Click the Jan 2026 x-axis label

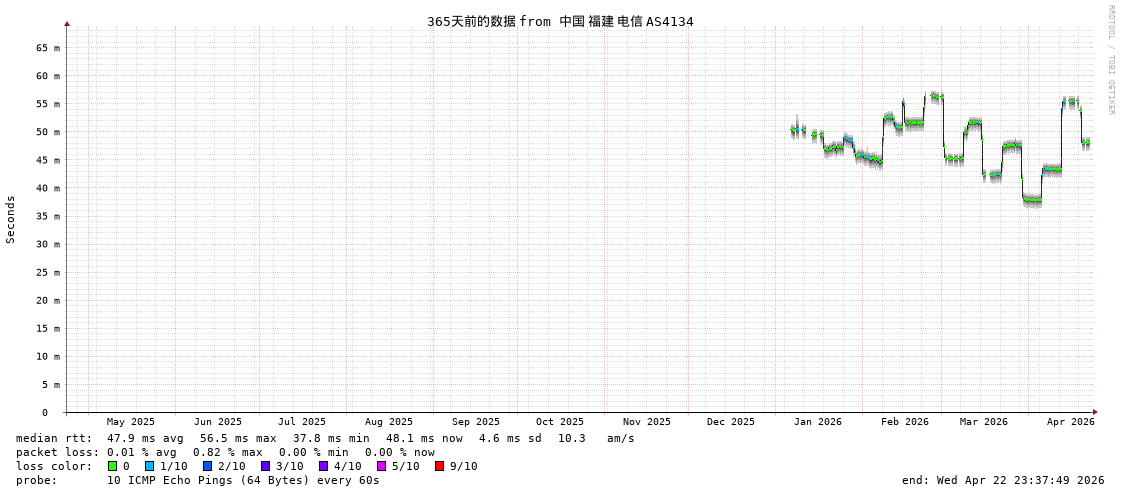coord(817,422)
